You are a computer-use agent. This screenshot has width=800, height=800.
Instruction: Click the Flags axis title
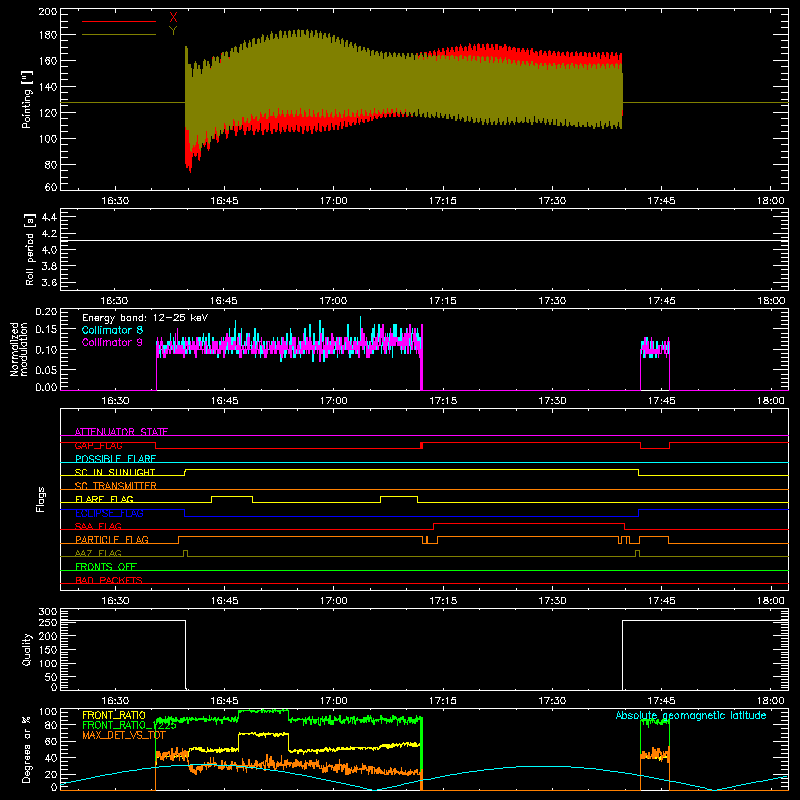tap(41, 499)
